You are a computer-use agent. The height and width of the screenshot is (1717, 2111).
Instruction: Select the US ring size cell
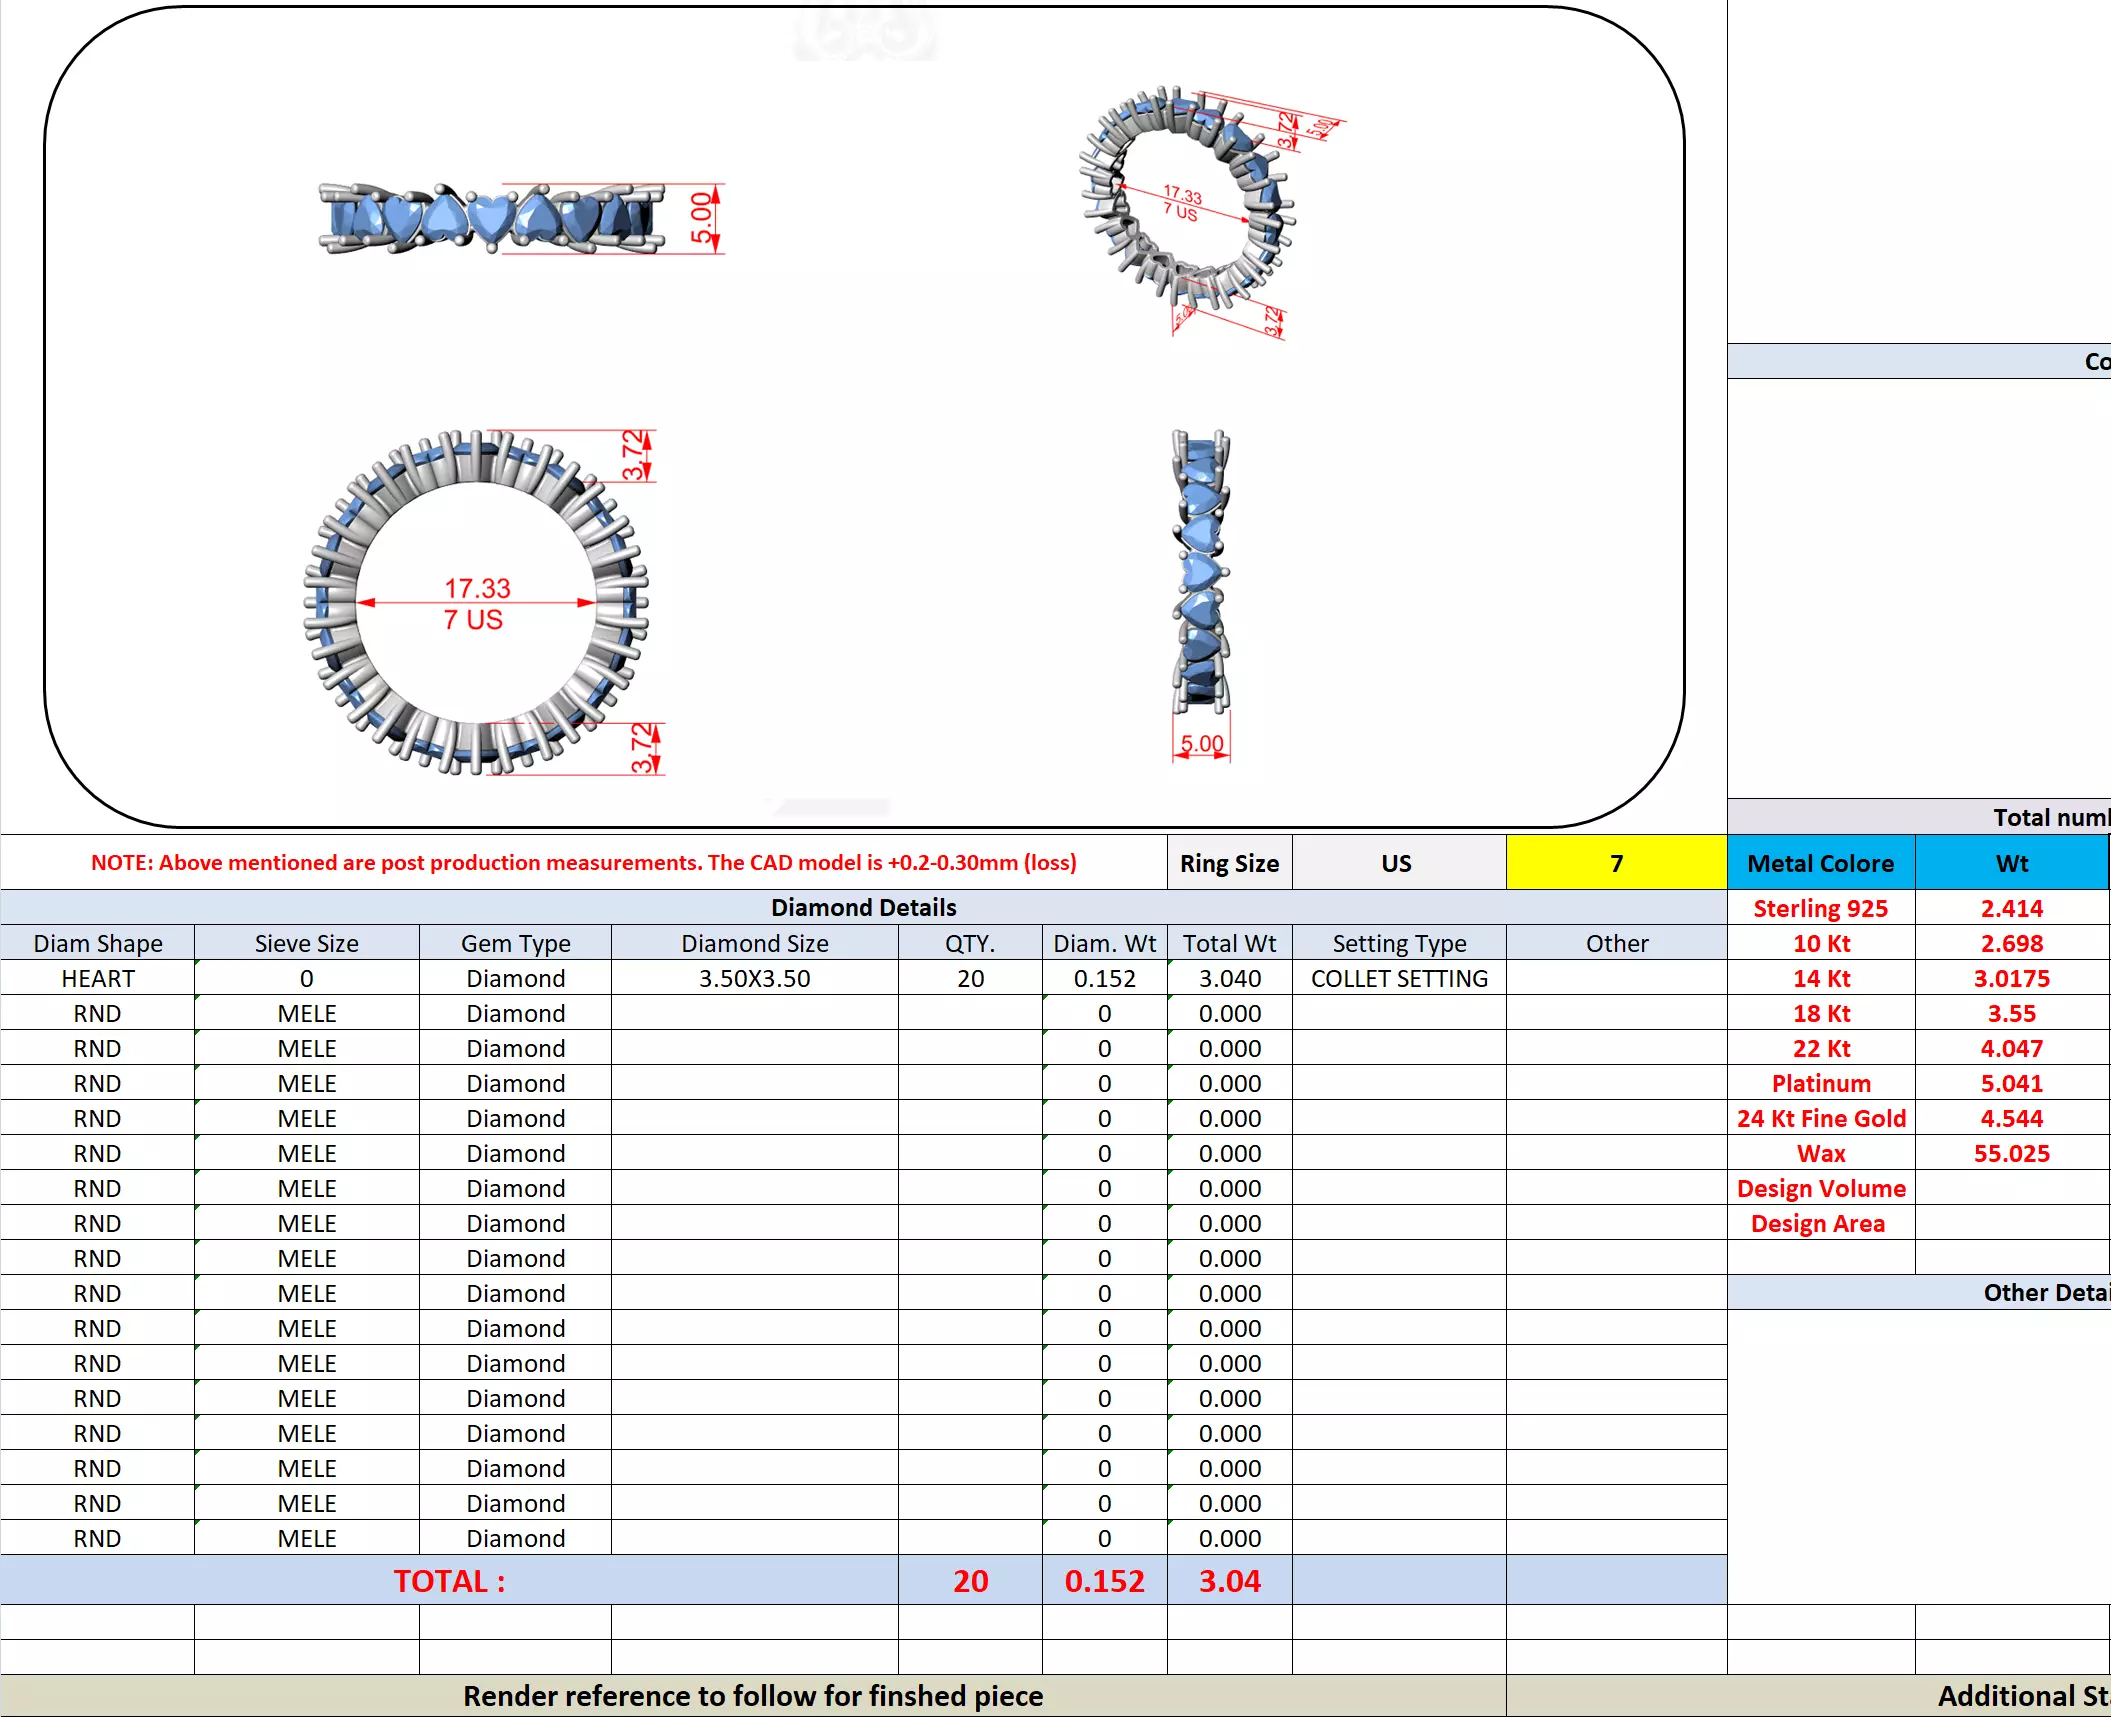pyautogui.click(x=1397, y=863)
